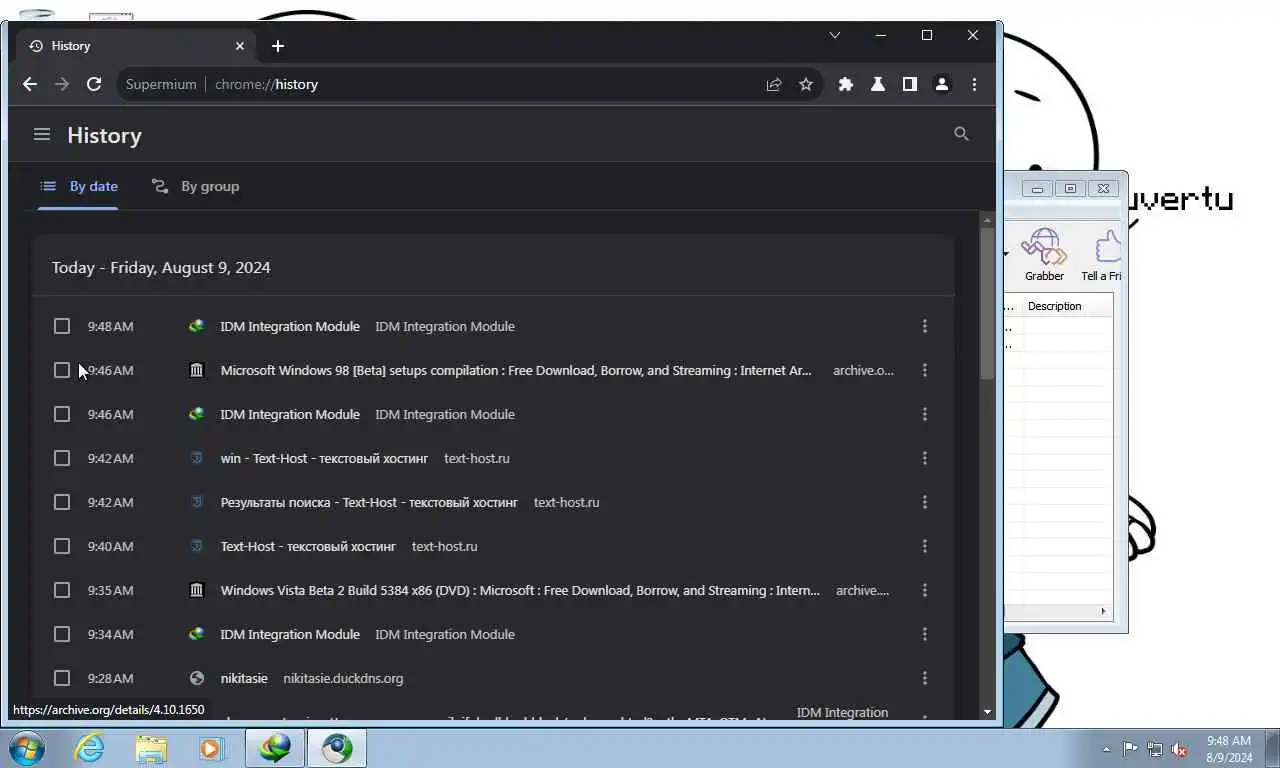Image resolution: width=1280 pixels, height=768 pixels.
Task: Toggle the side panel icon
Action: (x=910, y=85)
